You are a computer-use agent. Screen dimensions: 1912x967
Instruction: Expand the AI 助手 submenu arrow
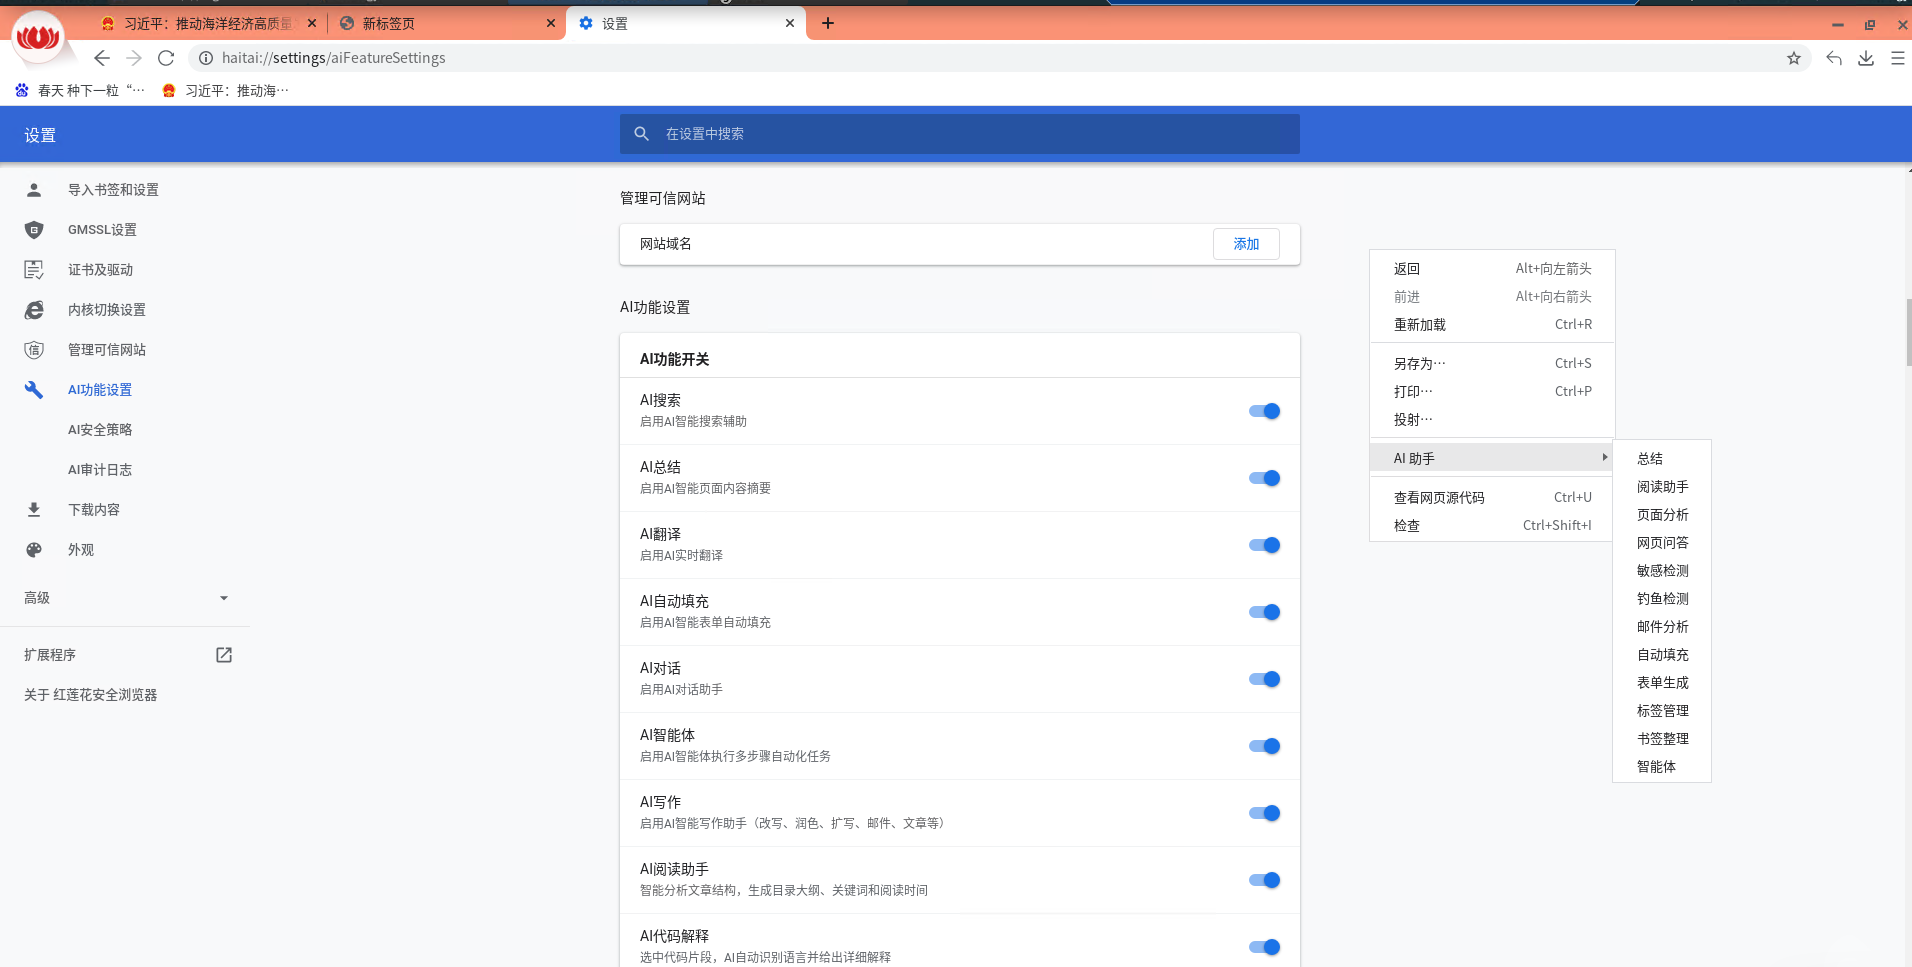(x=1604, y=457)
